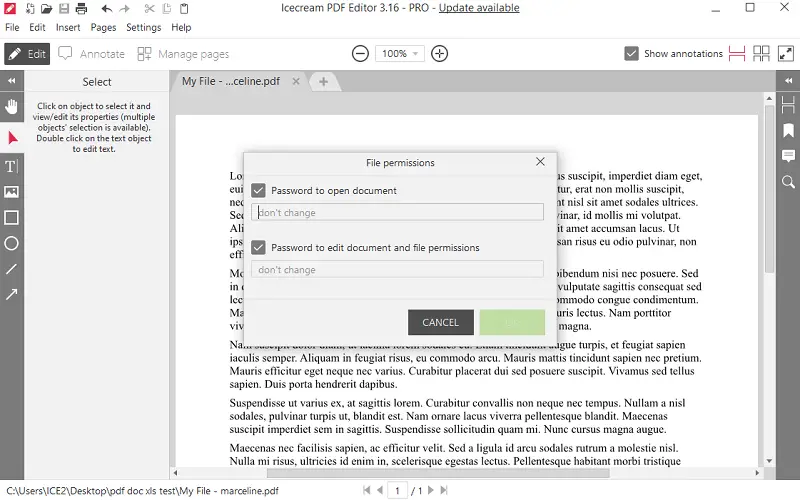Click the vertical scrollbar thumb
The height and width of the screenshot is (500, 800).
[x=769, y=189]
